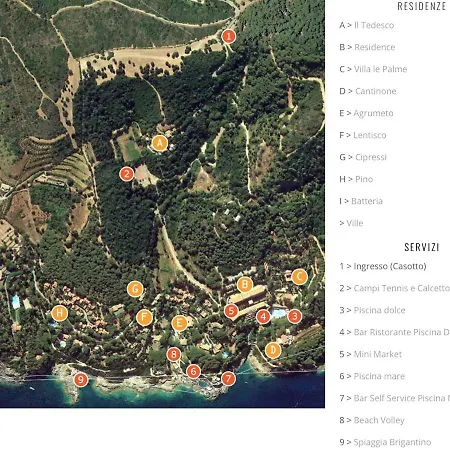Open the 'A > Il Tedesco' link
Viewport: 450px width, 450px height.
[x=367, y=25]
